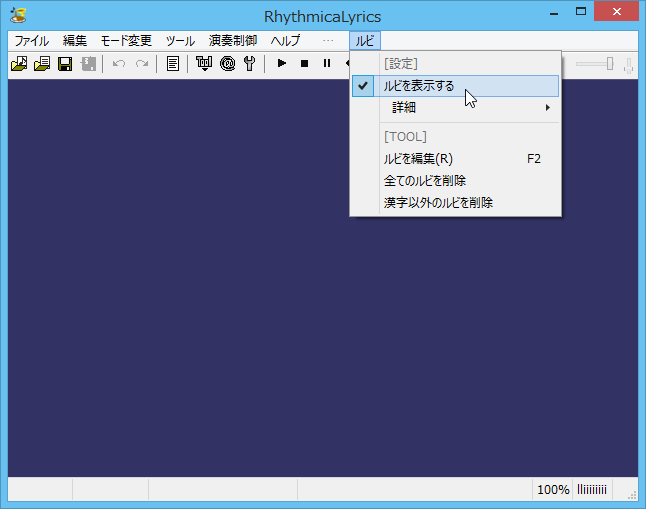
Task: Open the 演奏制御 menu
Action: [x=233, y=41]
